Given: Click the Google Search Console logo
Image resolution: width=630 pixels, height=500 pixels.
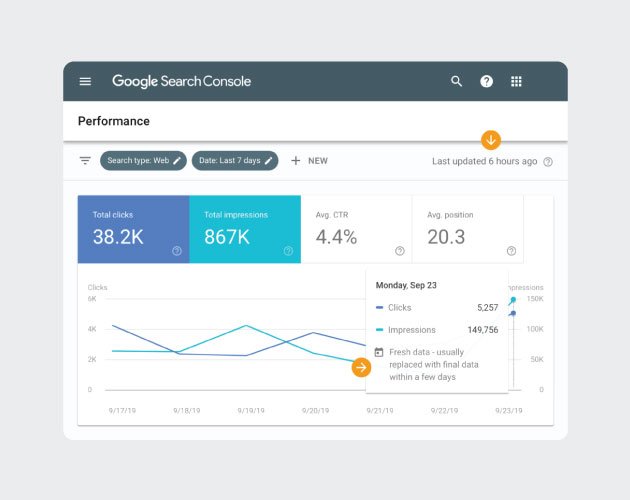Looking at the screenshot, I should (182, 81).
